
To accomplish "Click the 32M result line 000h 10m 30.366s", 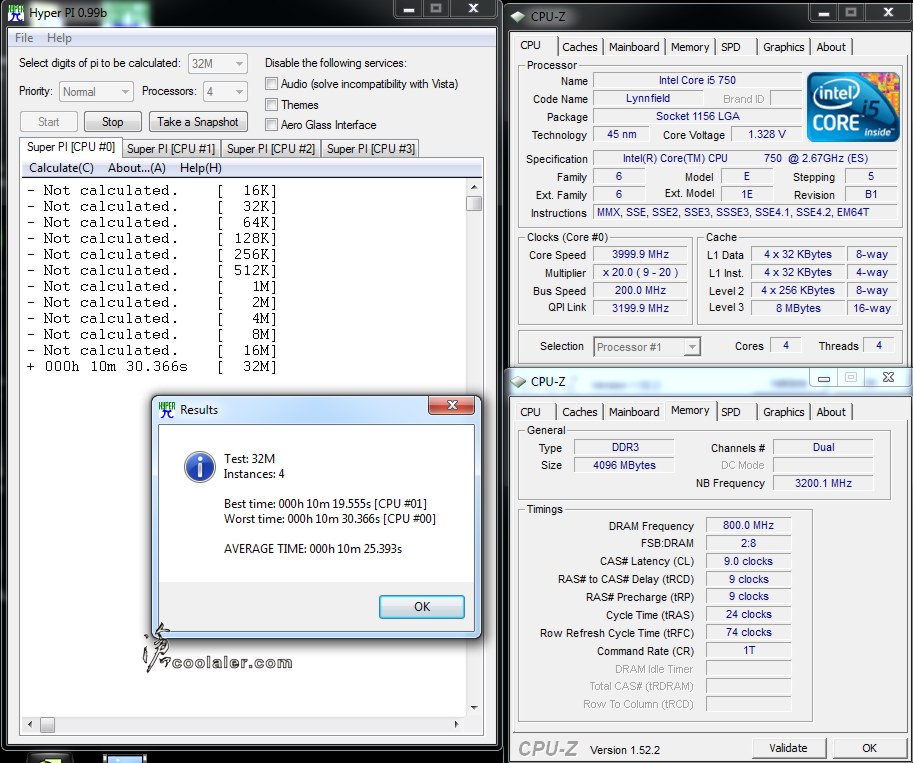I will (x=151, y=366).
